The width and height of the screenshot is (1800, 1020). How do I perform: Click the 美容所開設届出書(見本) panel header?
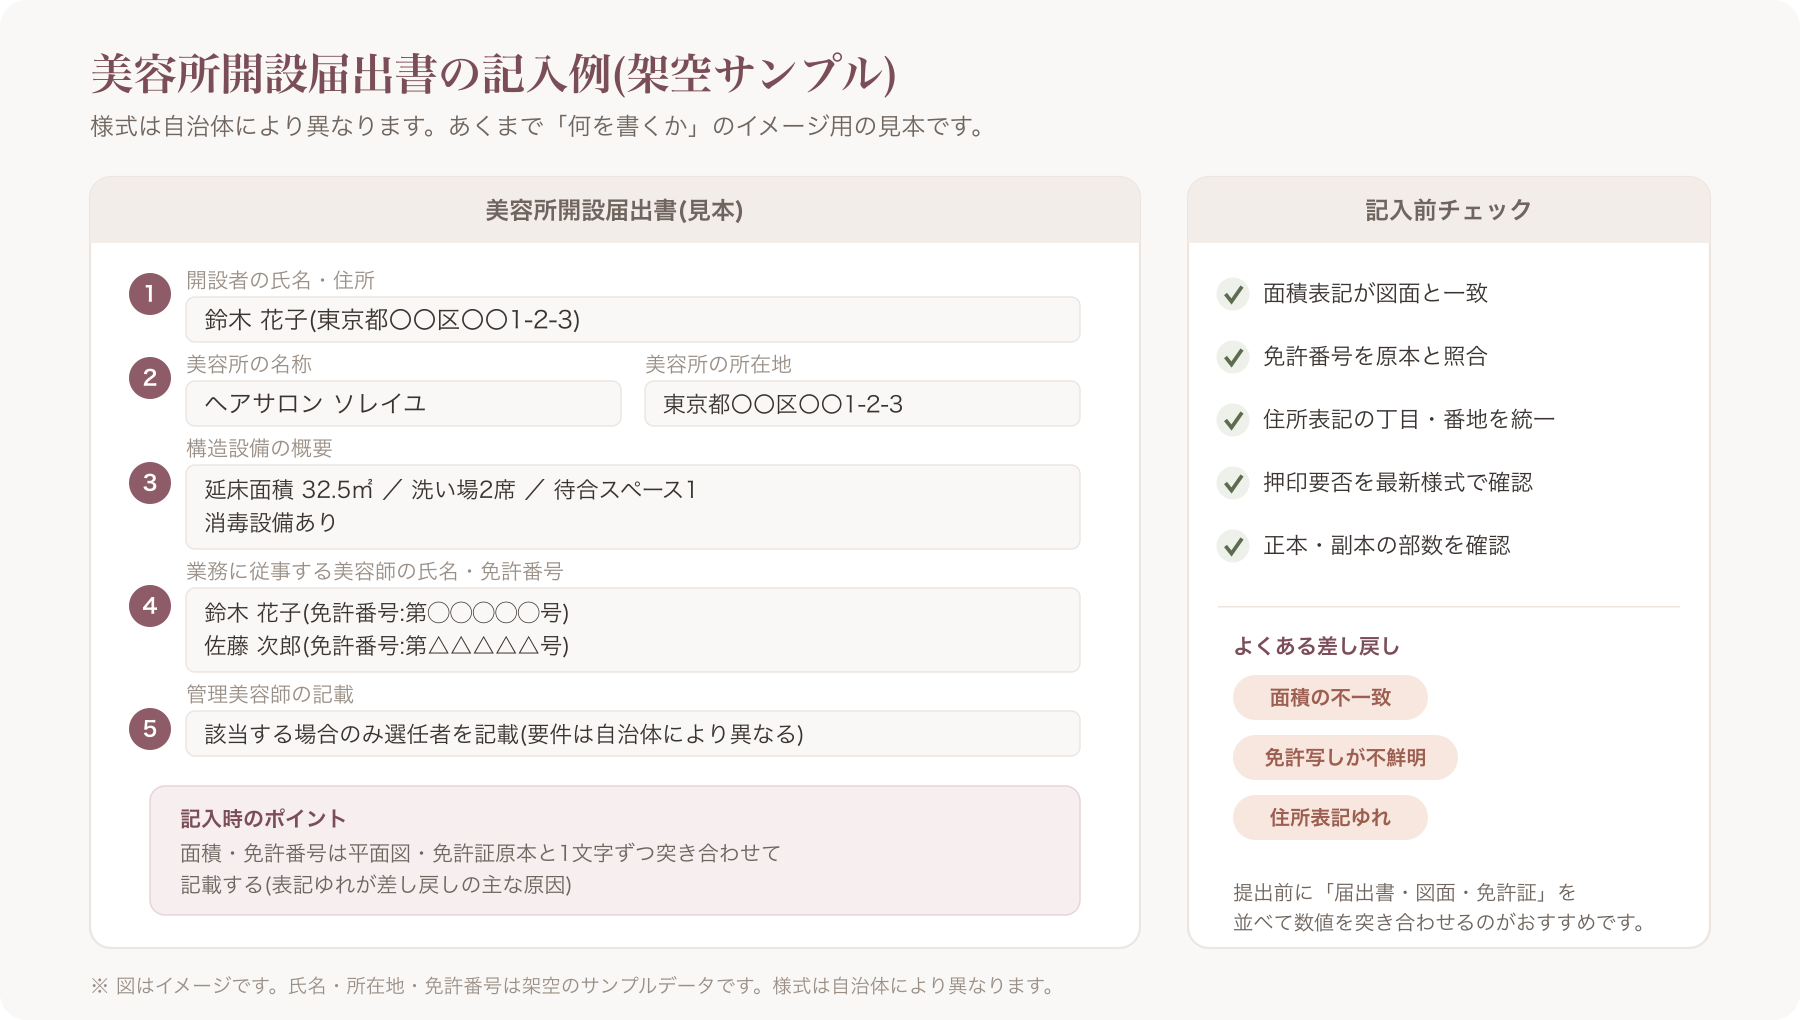coord(615,211)
